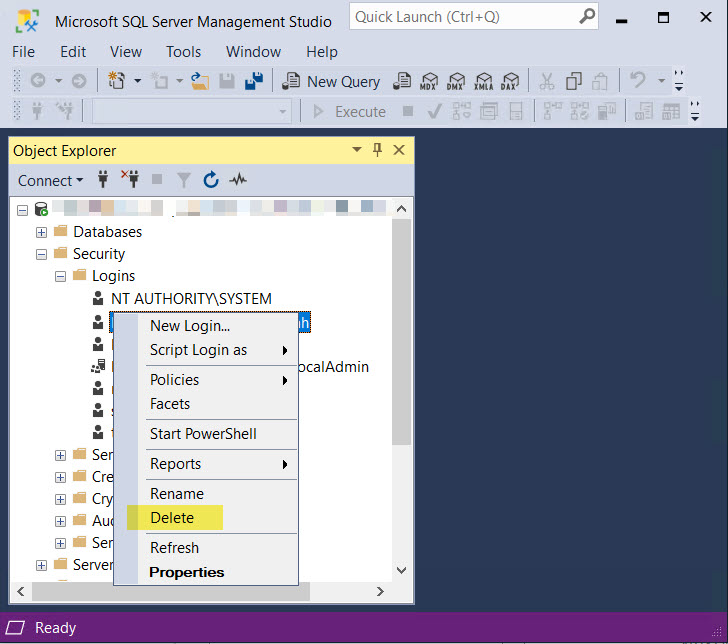The height and width of the screenshot is (644, 728).
Task: Click the Activity Monitor icon
Action: 238,179
